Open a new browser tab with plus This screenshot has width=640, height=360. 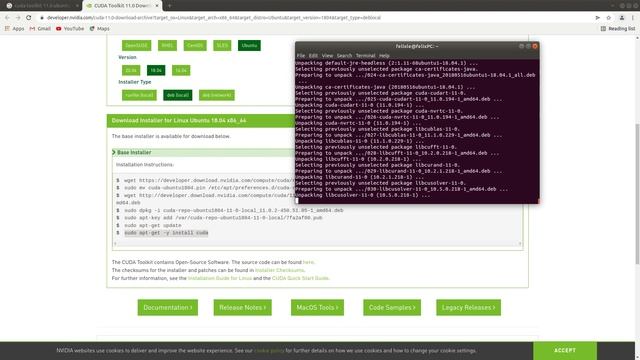tap(169, 6)
